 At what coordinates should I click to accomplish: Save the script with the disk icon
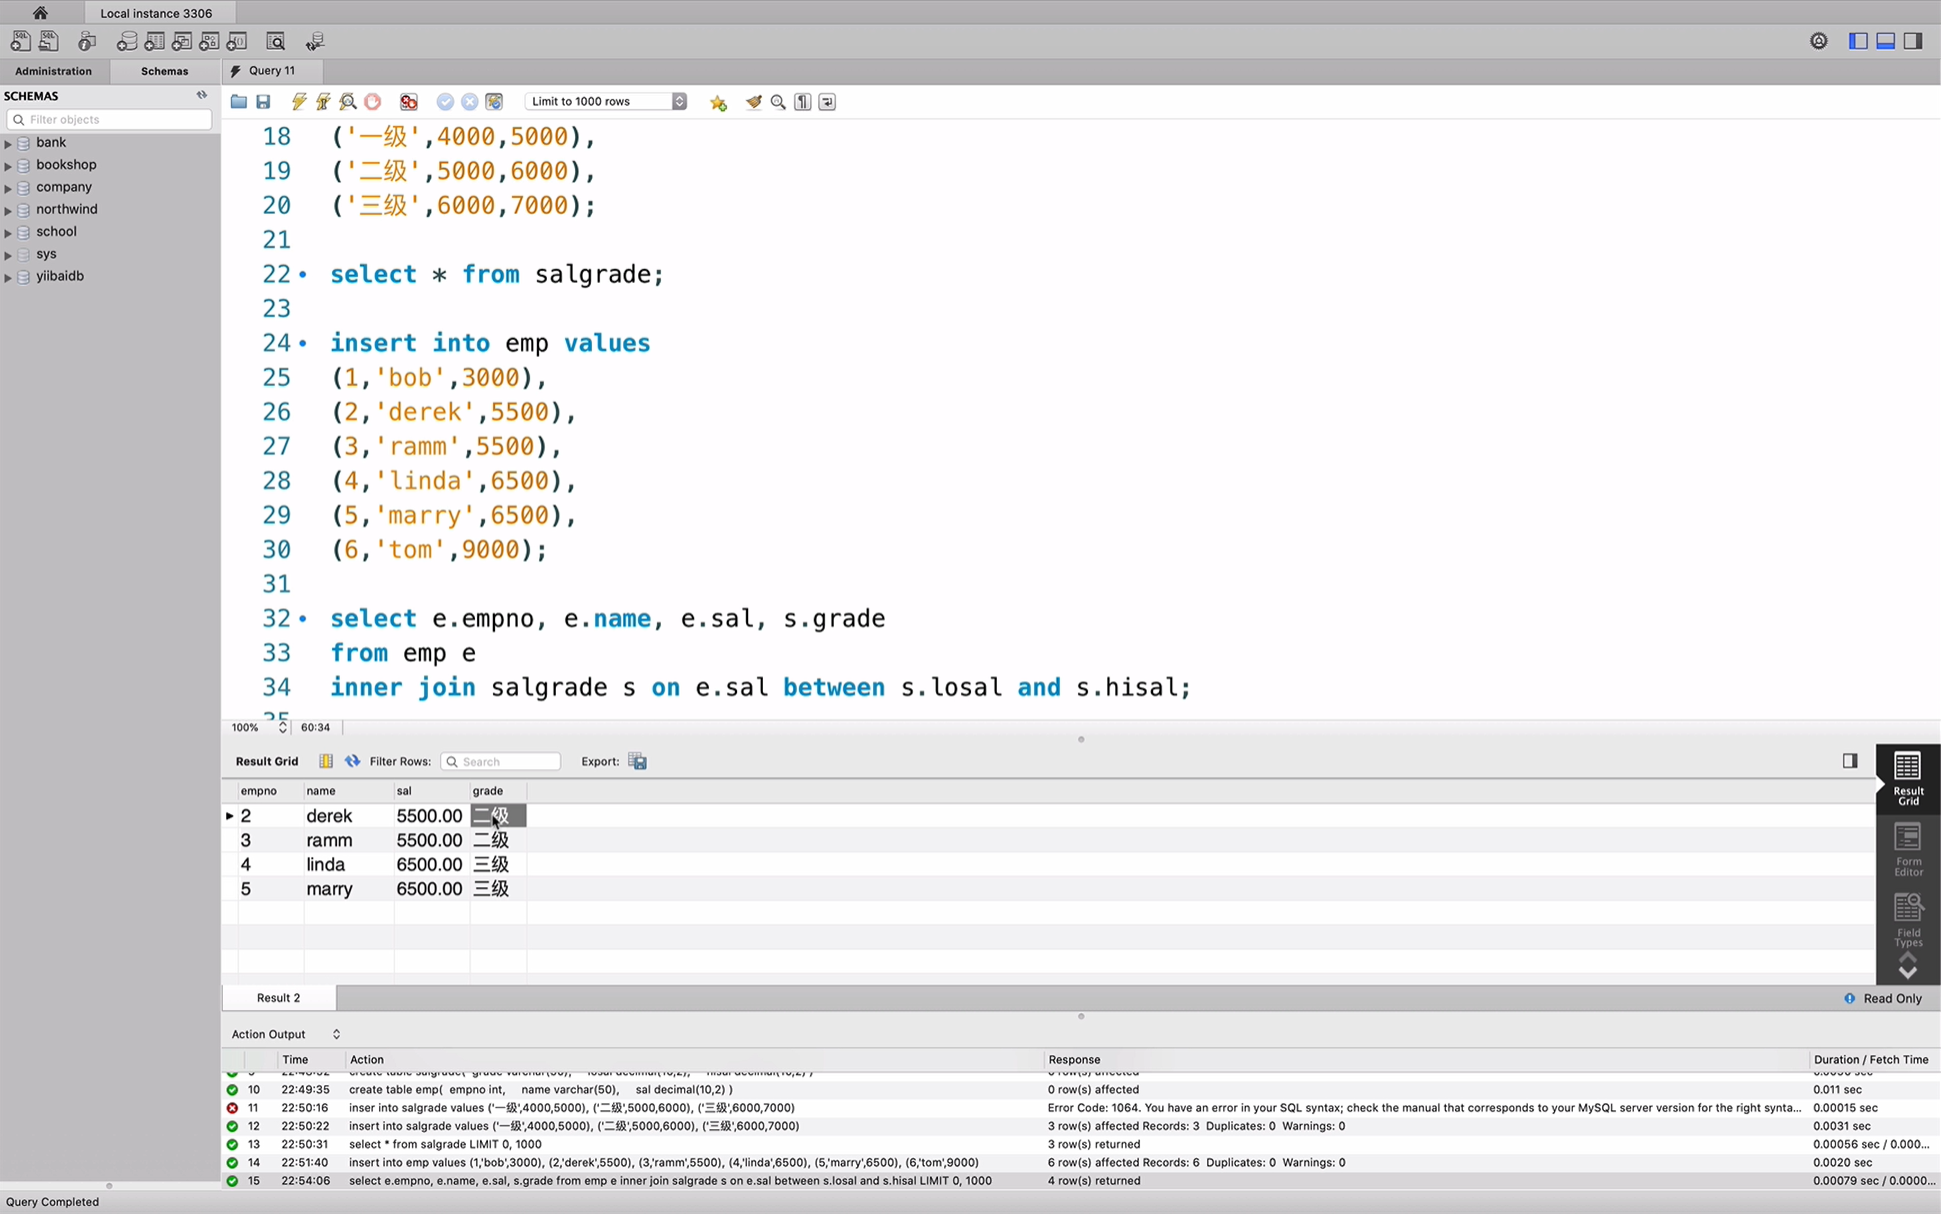click(x=263, y=102)
